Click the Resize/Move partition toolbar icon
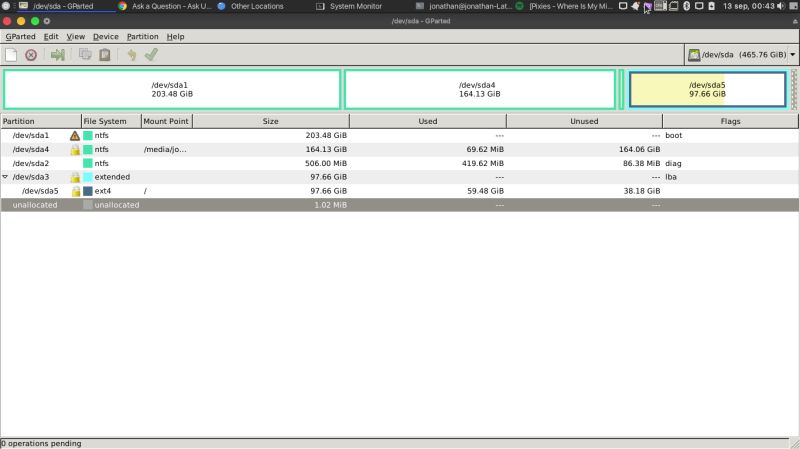Viewport: 800px width, 449px height. (58, 55)
